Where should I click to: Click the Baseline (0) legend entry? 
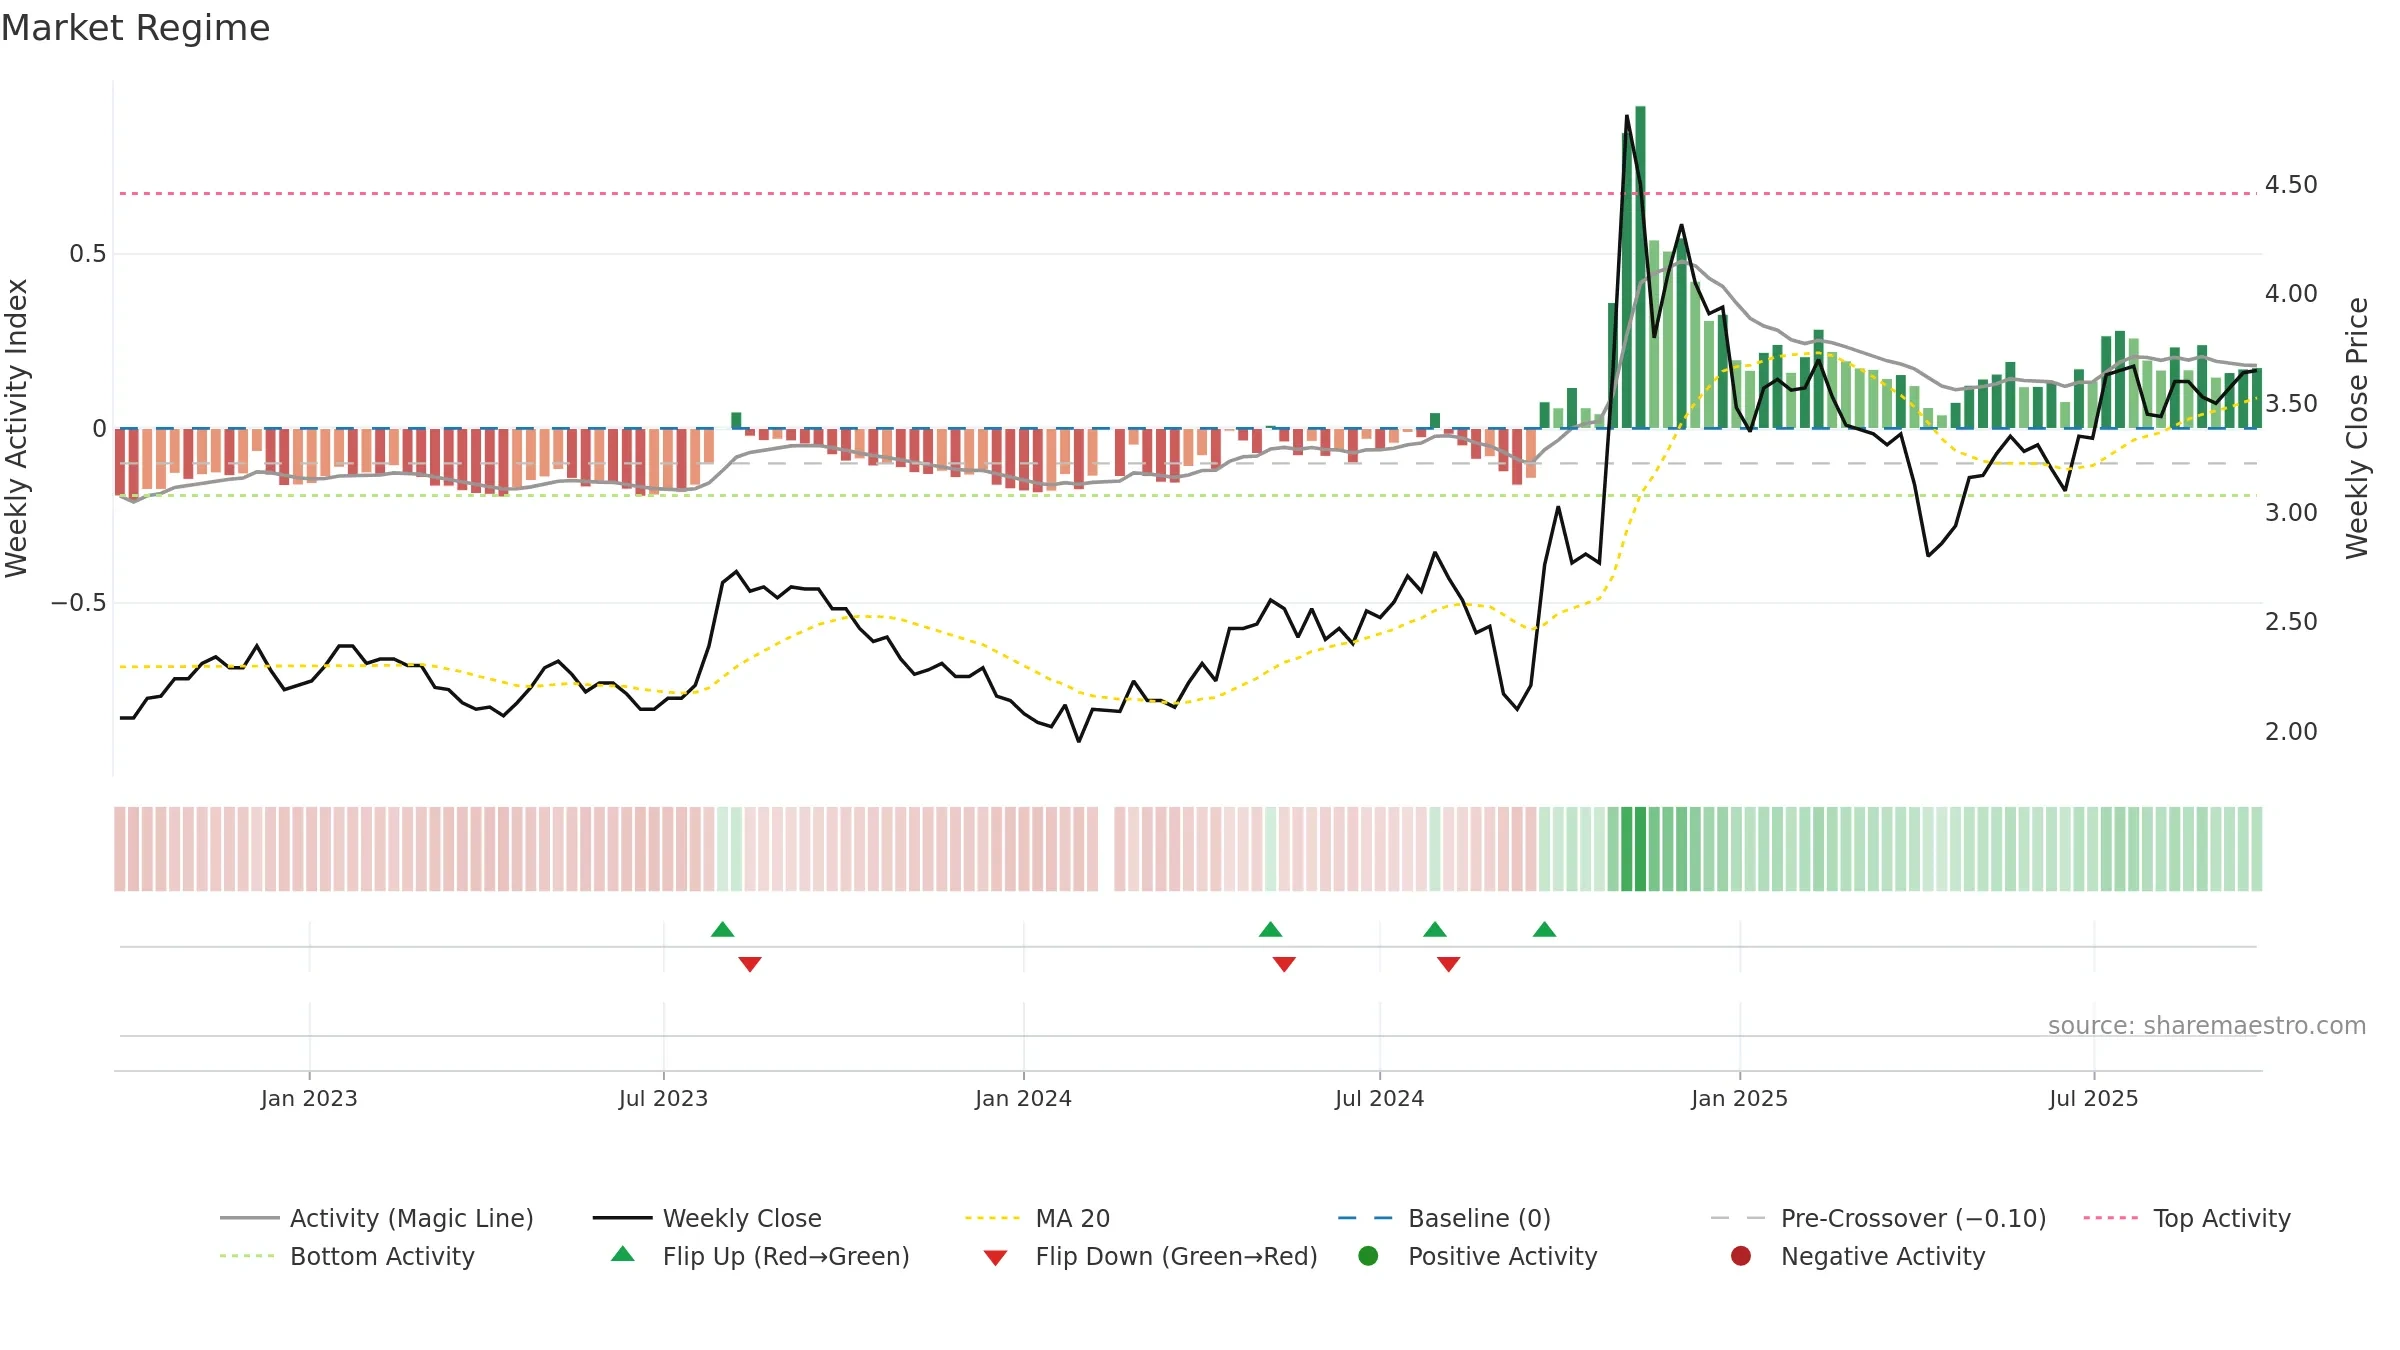click(1444, 1218)
